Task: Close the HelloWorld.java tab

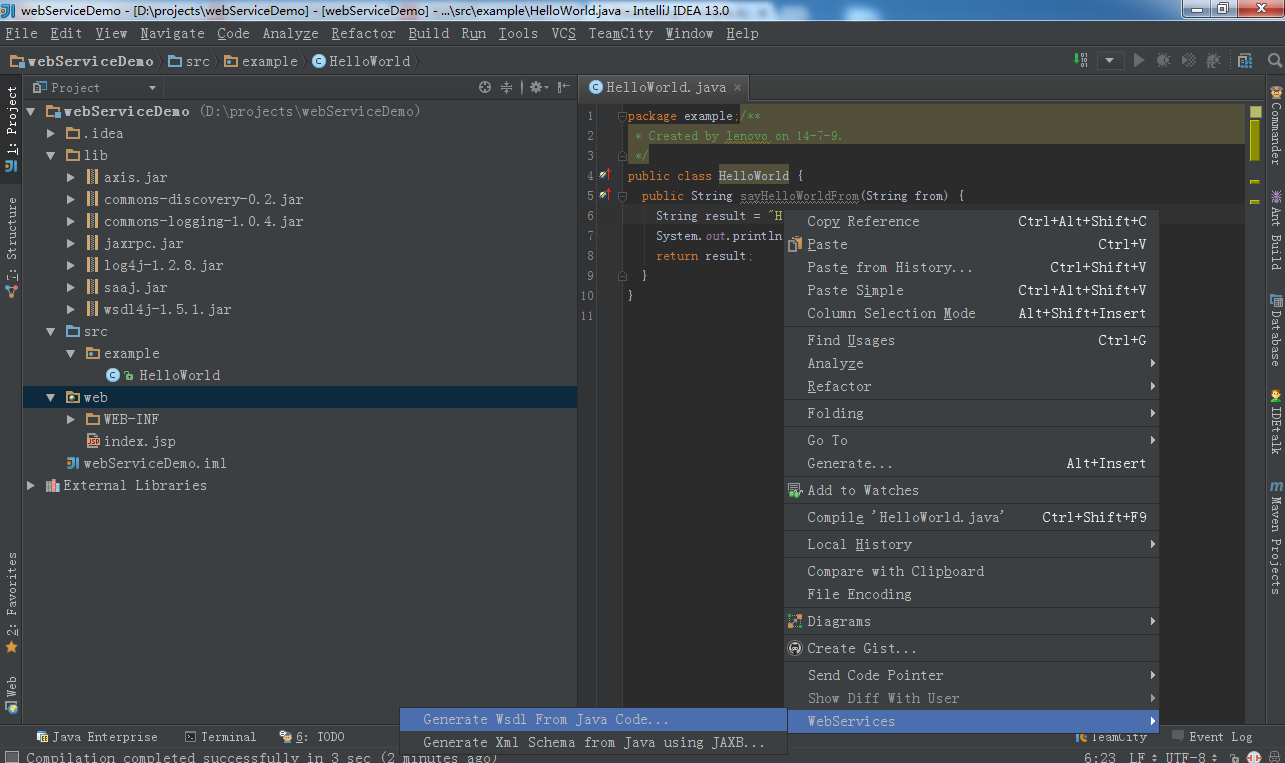Action: coord(738,87)
